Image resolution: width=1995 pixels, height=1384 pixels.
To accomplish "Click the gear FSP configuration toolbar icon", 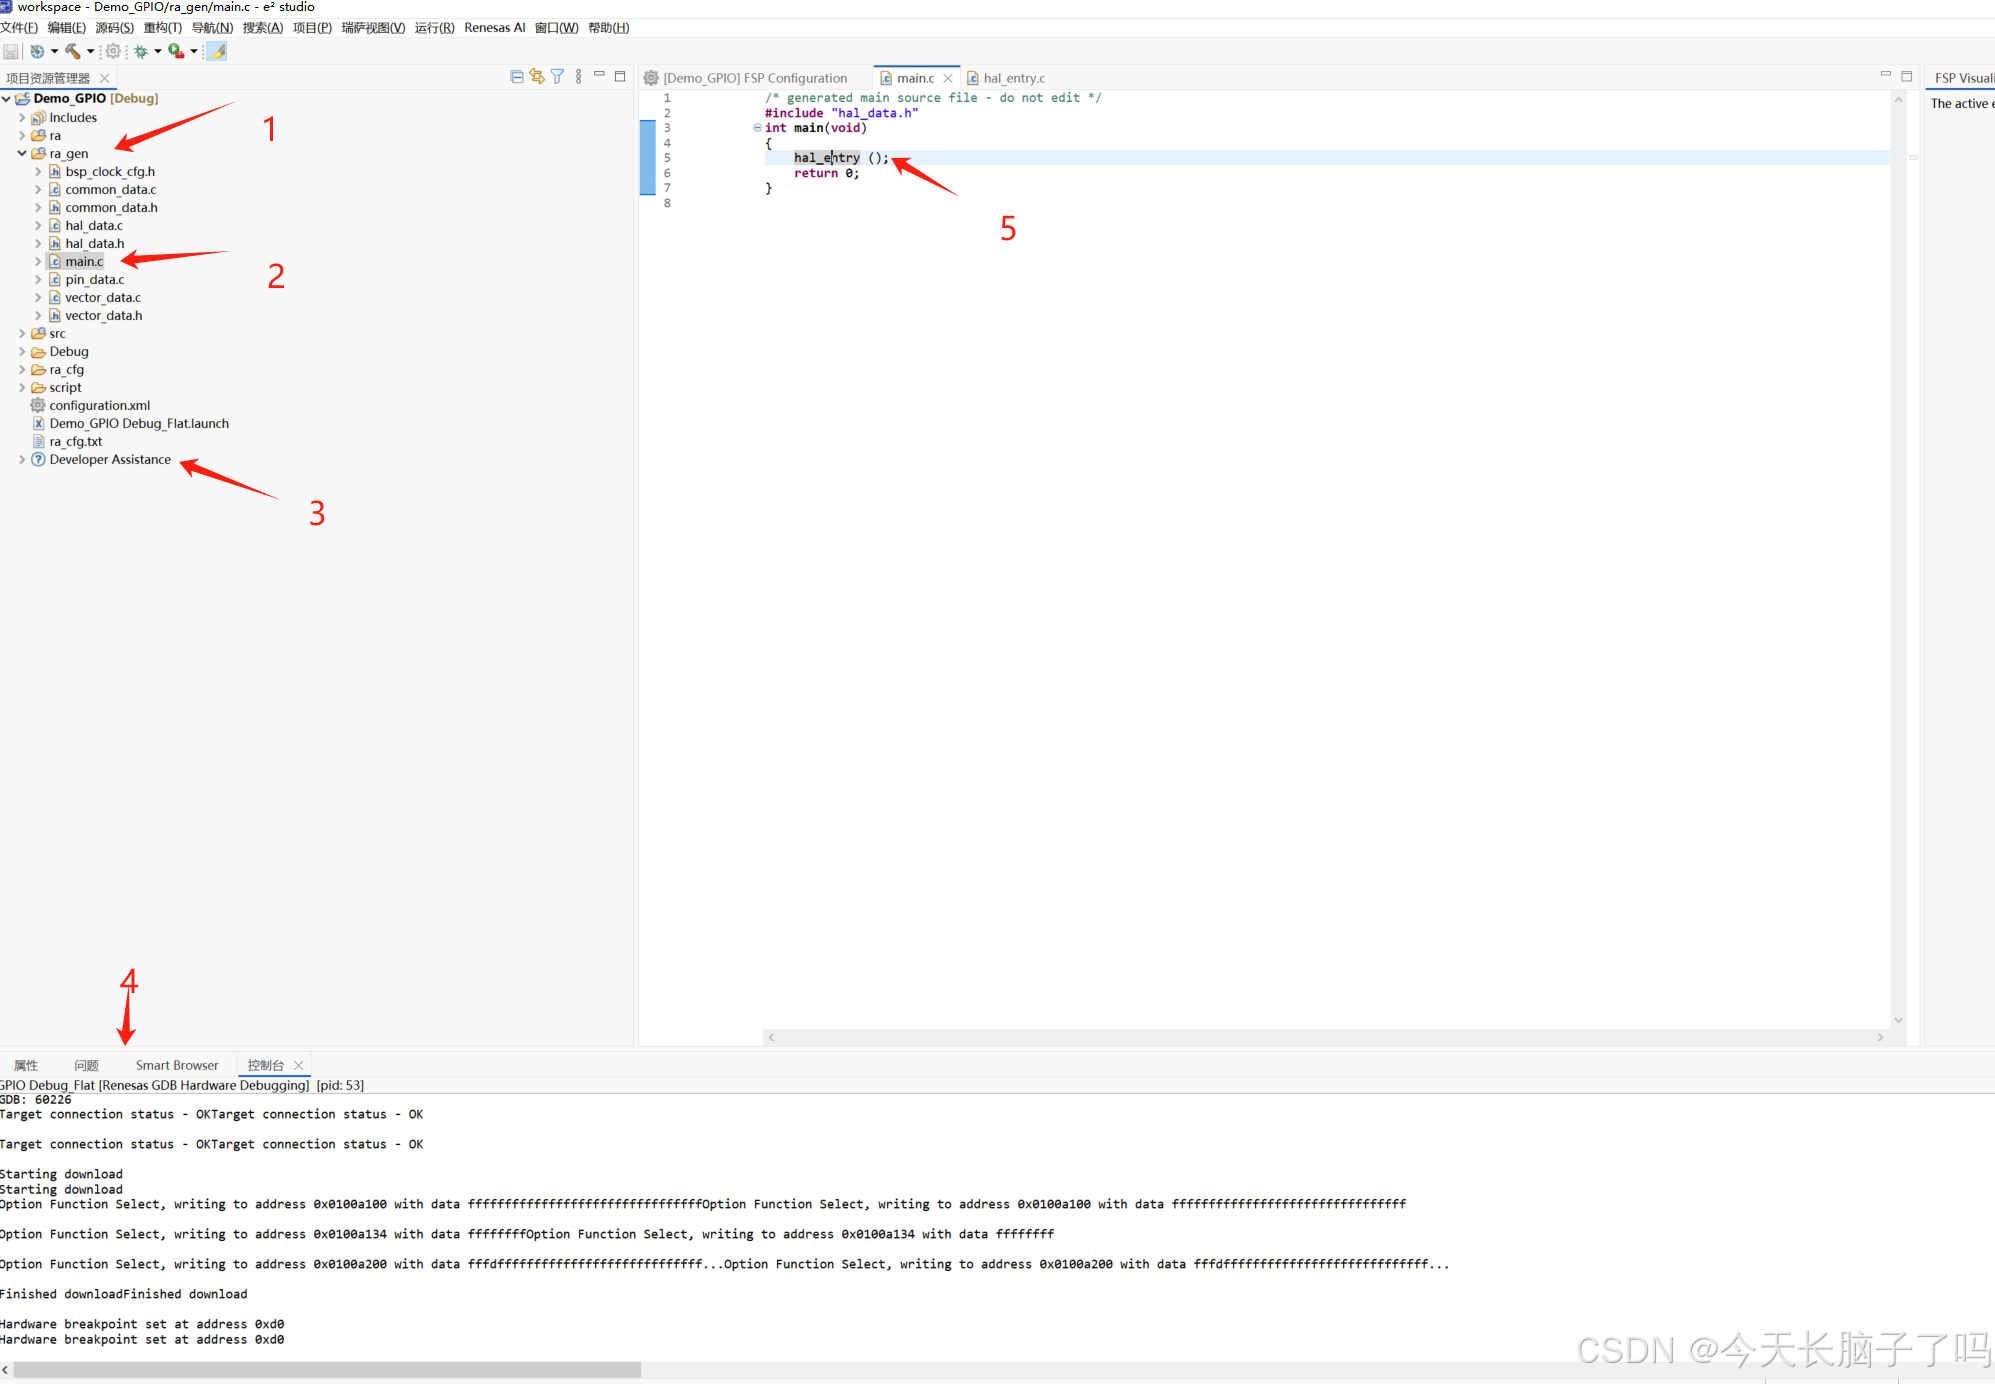I will (x=113, y=51).
